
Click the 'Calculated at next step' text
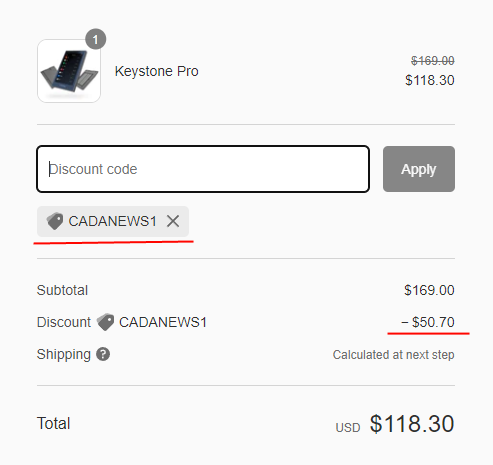click(394, 355)
